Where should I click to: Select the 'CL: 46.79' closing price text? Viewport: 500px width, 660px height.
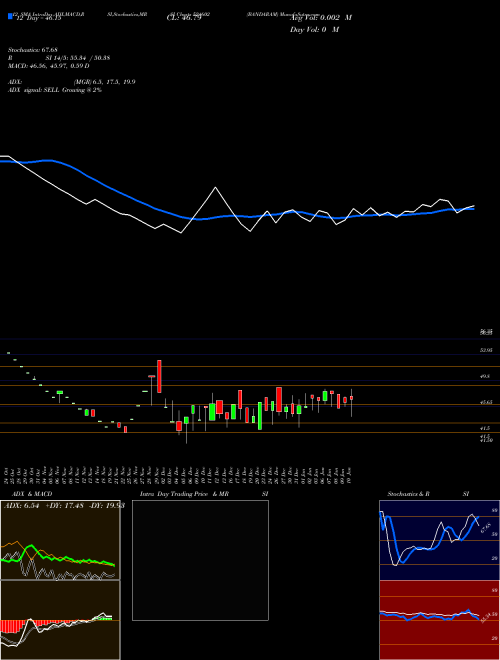click(x=184, y=18)
